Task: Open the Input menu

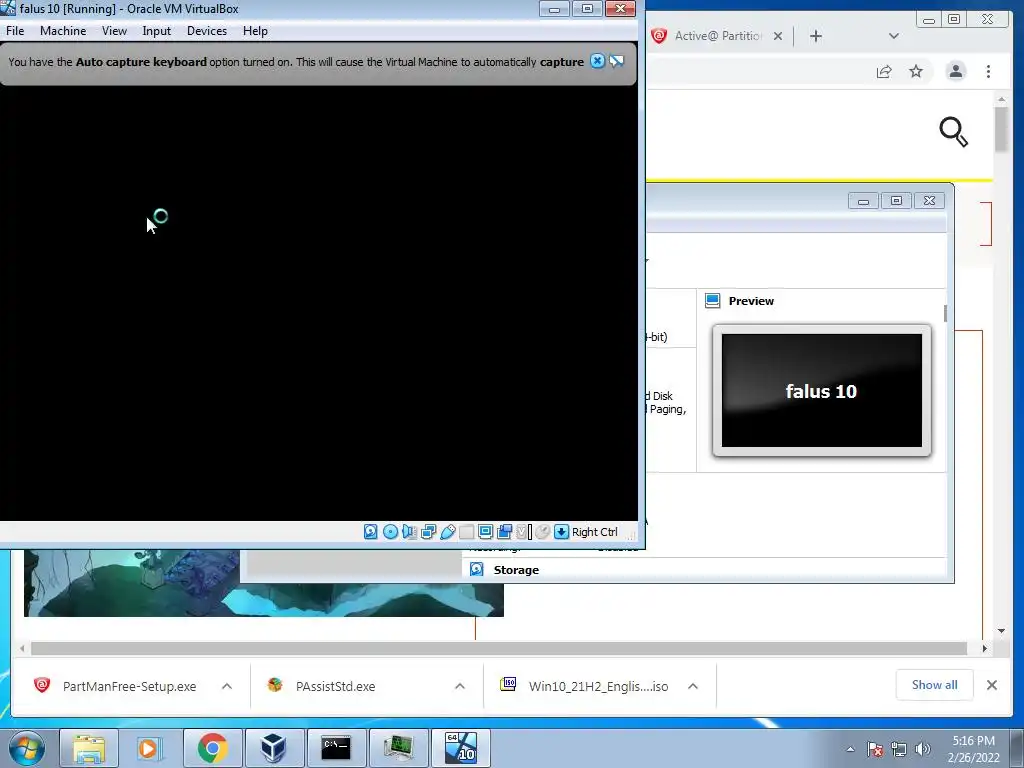Action: [x=157, y=31]
